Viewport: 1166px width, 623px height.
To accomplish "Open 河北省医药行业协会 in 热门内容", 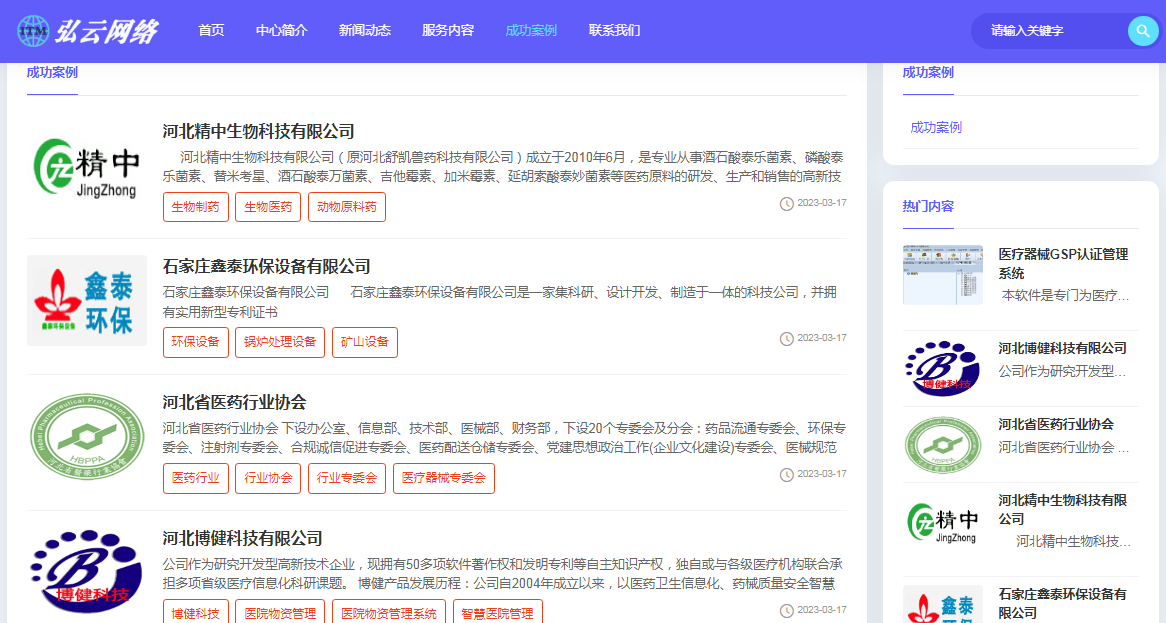I will [1056, 424].
